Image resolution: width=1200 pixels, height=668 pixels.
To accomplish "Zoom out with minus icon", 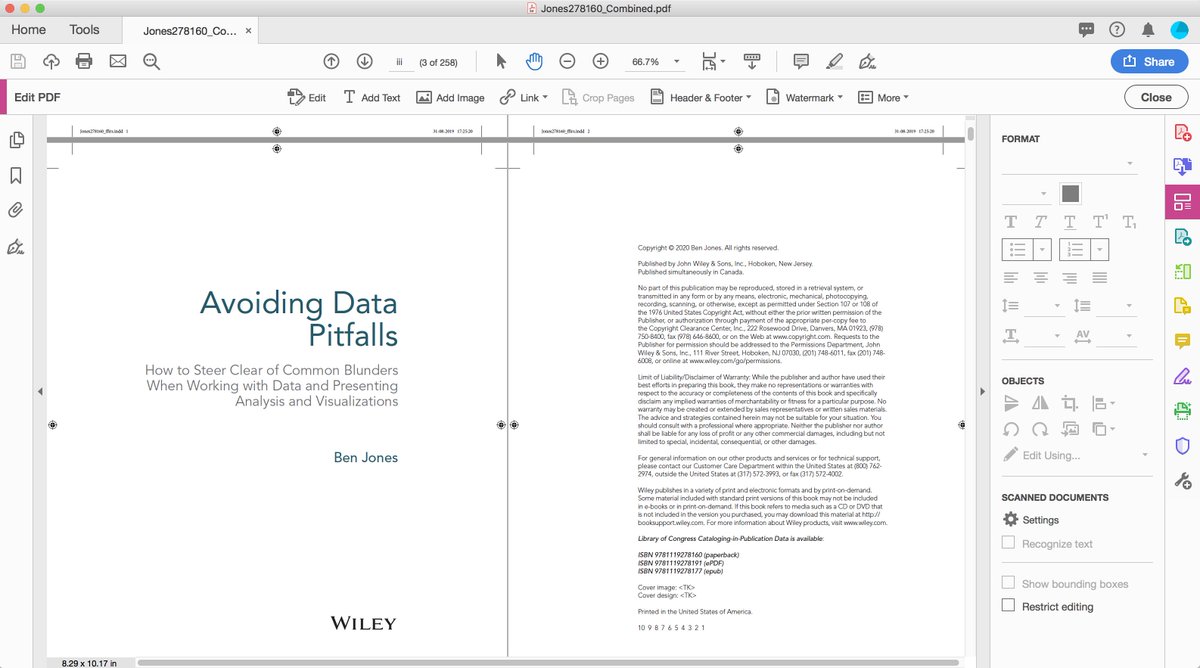I will (567, 61).
